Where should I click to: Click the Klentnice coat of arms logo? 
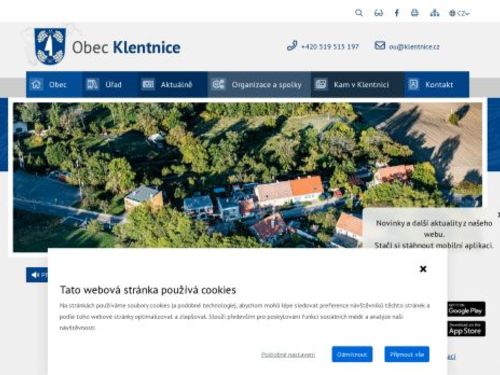click(x=50, y=46)
